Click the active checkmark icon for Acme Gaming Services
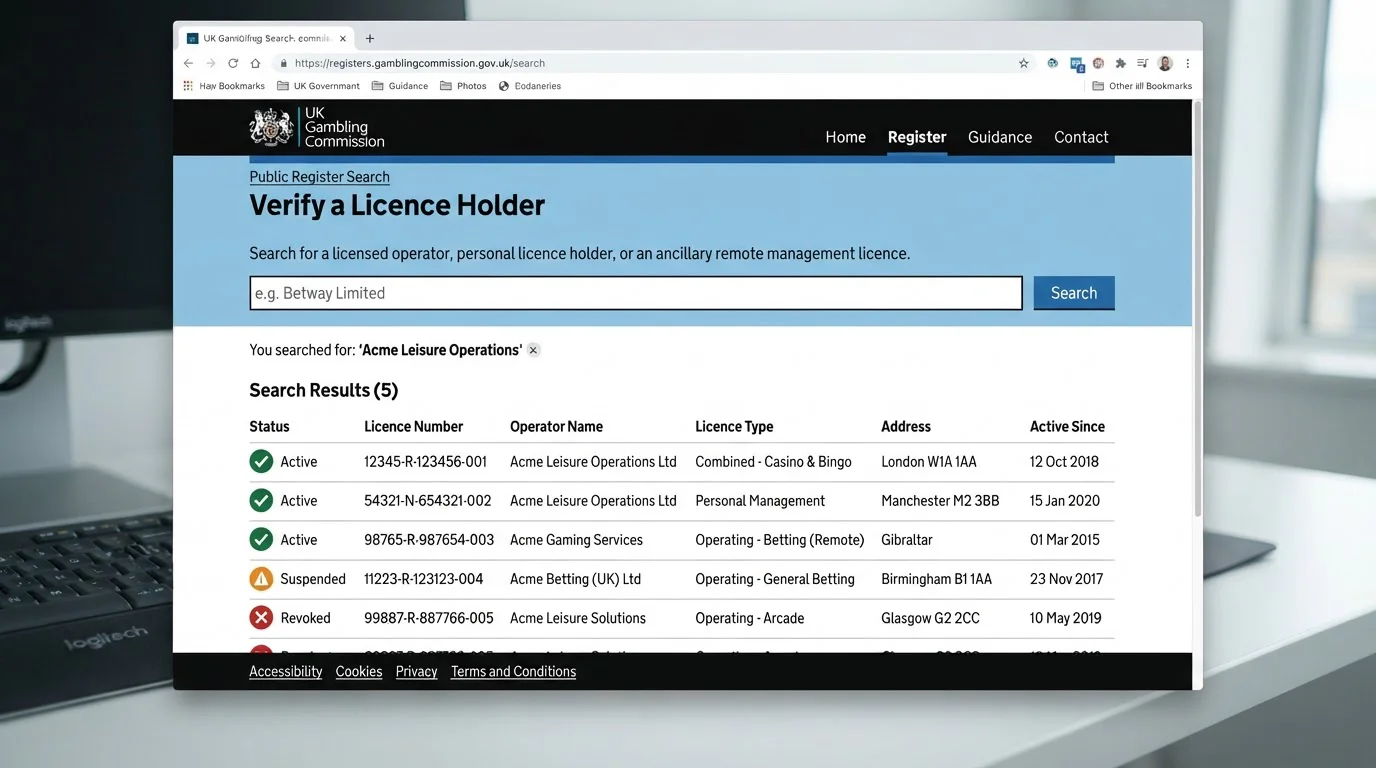1376x768 pixels. pos(261,540)
